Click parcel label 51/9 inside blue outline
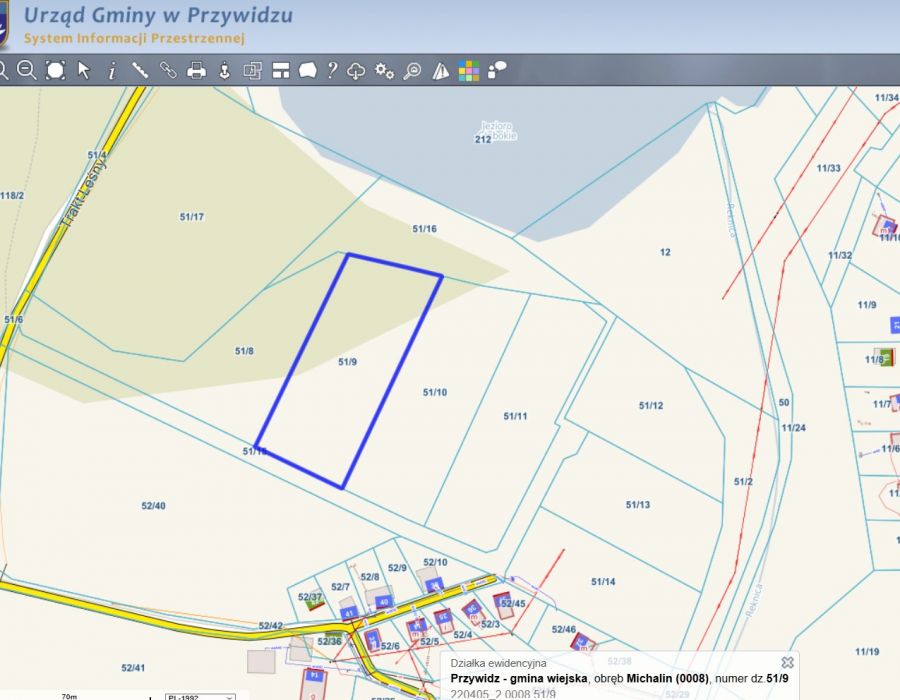 [x=347, y=361]
